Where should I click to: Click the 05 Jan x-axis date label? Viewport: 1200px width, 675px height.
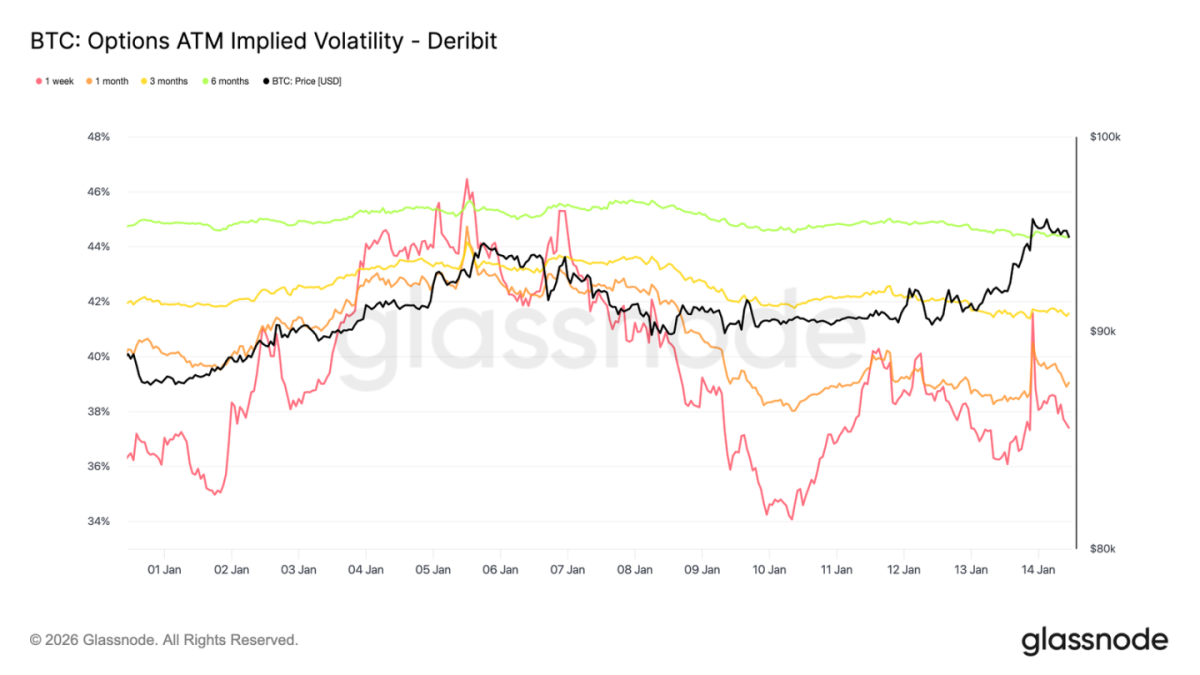coord(433,569)
